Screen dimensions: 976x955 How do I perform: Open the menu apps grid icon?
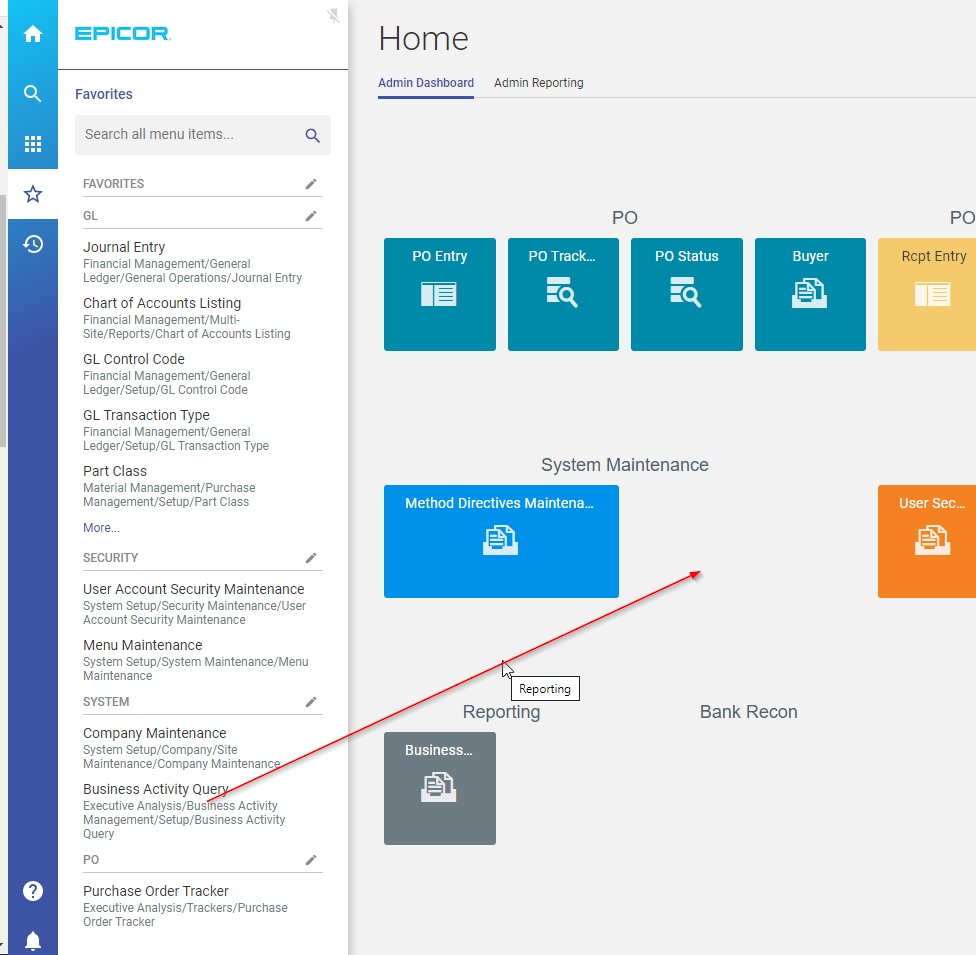pos(33,144)
